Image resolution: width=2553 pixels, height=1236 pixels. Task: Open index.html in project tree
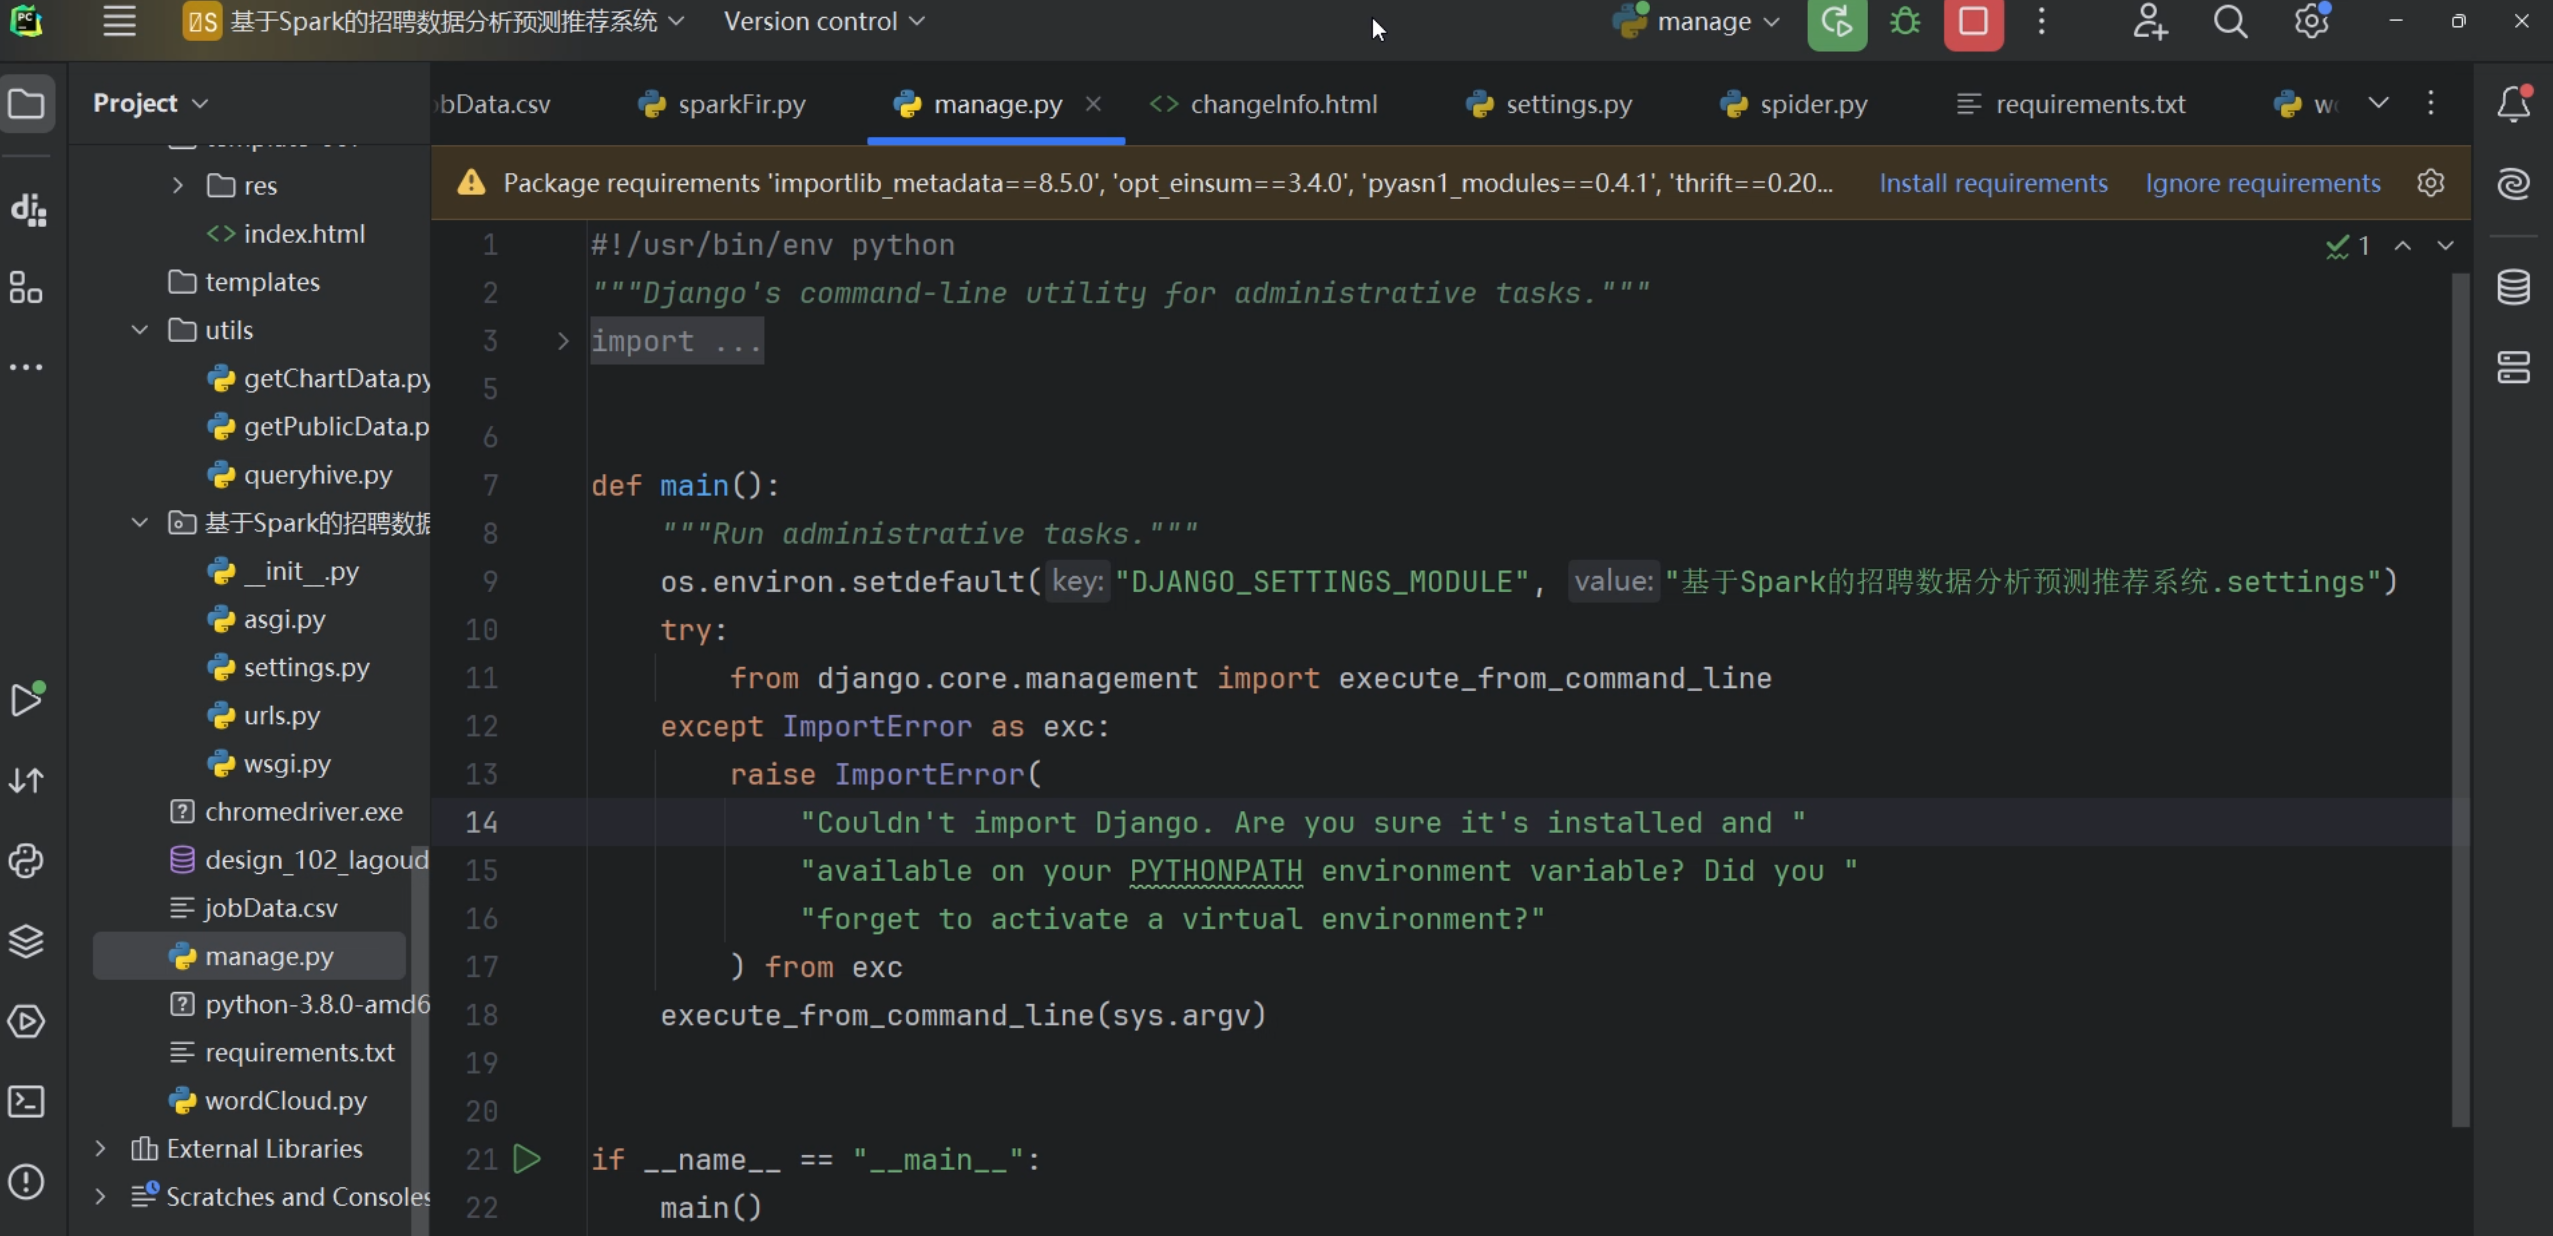(x=304, y=234)
